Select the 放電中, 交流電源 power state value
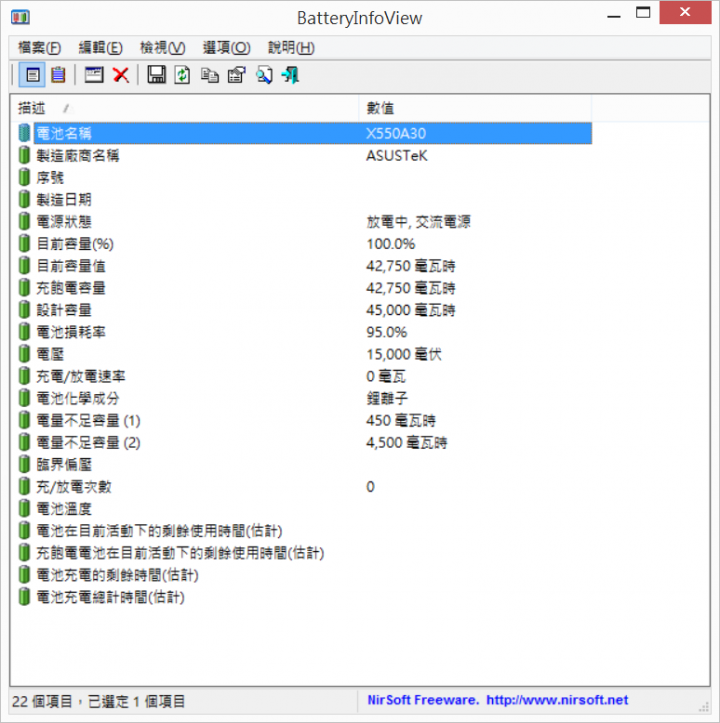 tap(418, 222)
